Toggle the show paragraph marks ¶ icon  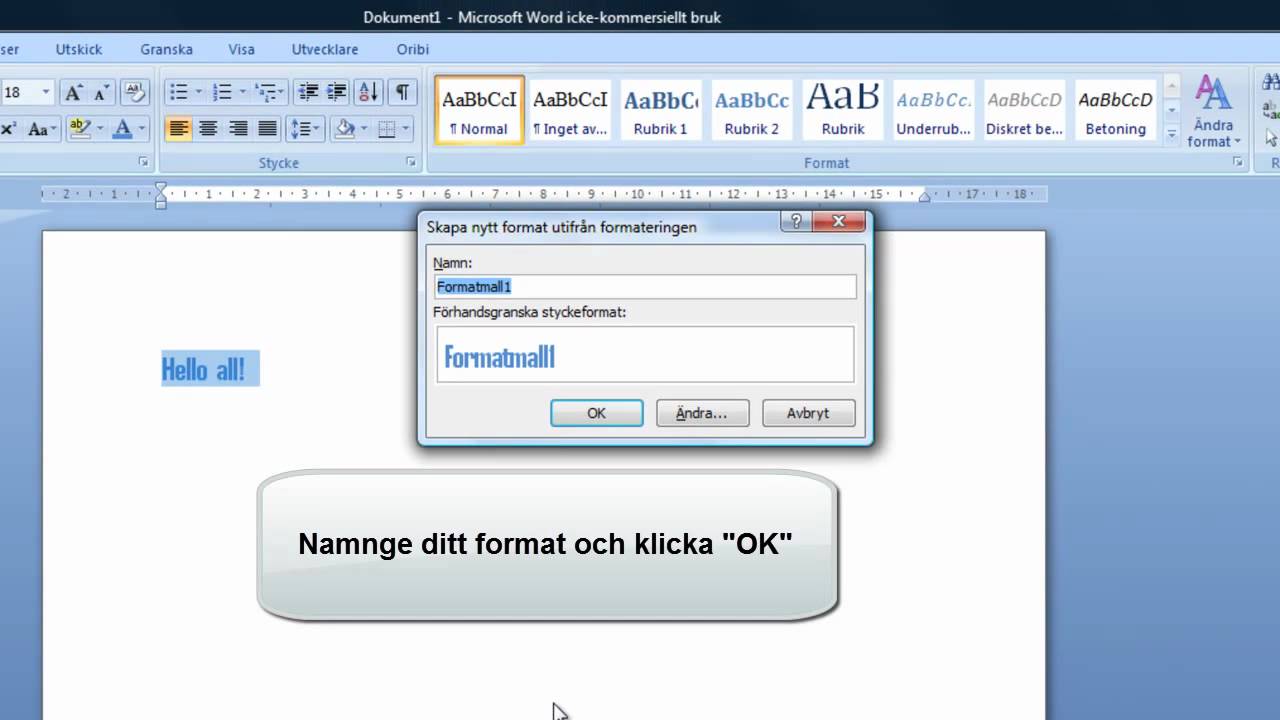(402, 93)
